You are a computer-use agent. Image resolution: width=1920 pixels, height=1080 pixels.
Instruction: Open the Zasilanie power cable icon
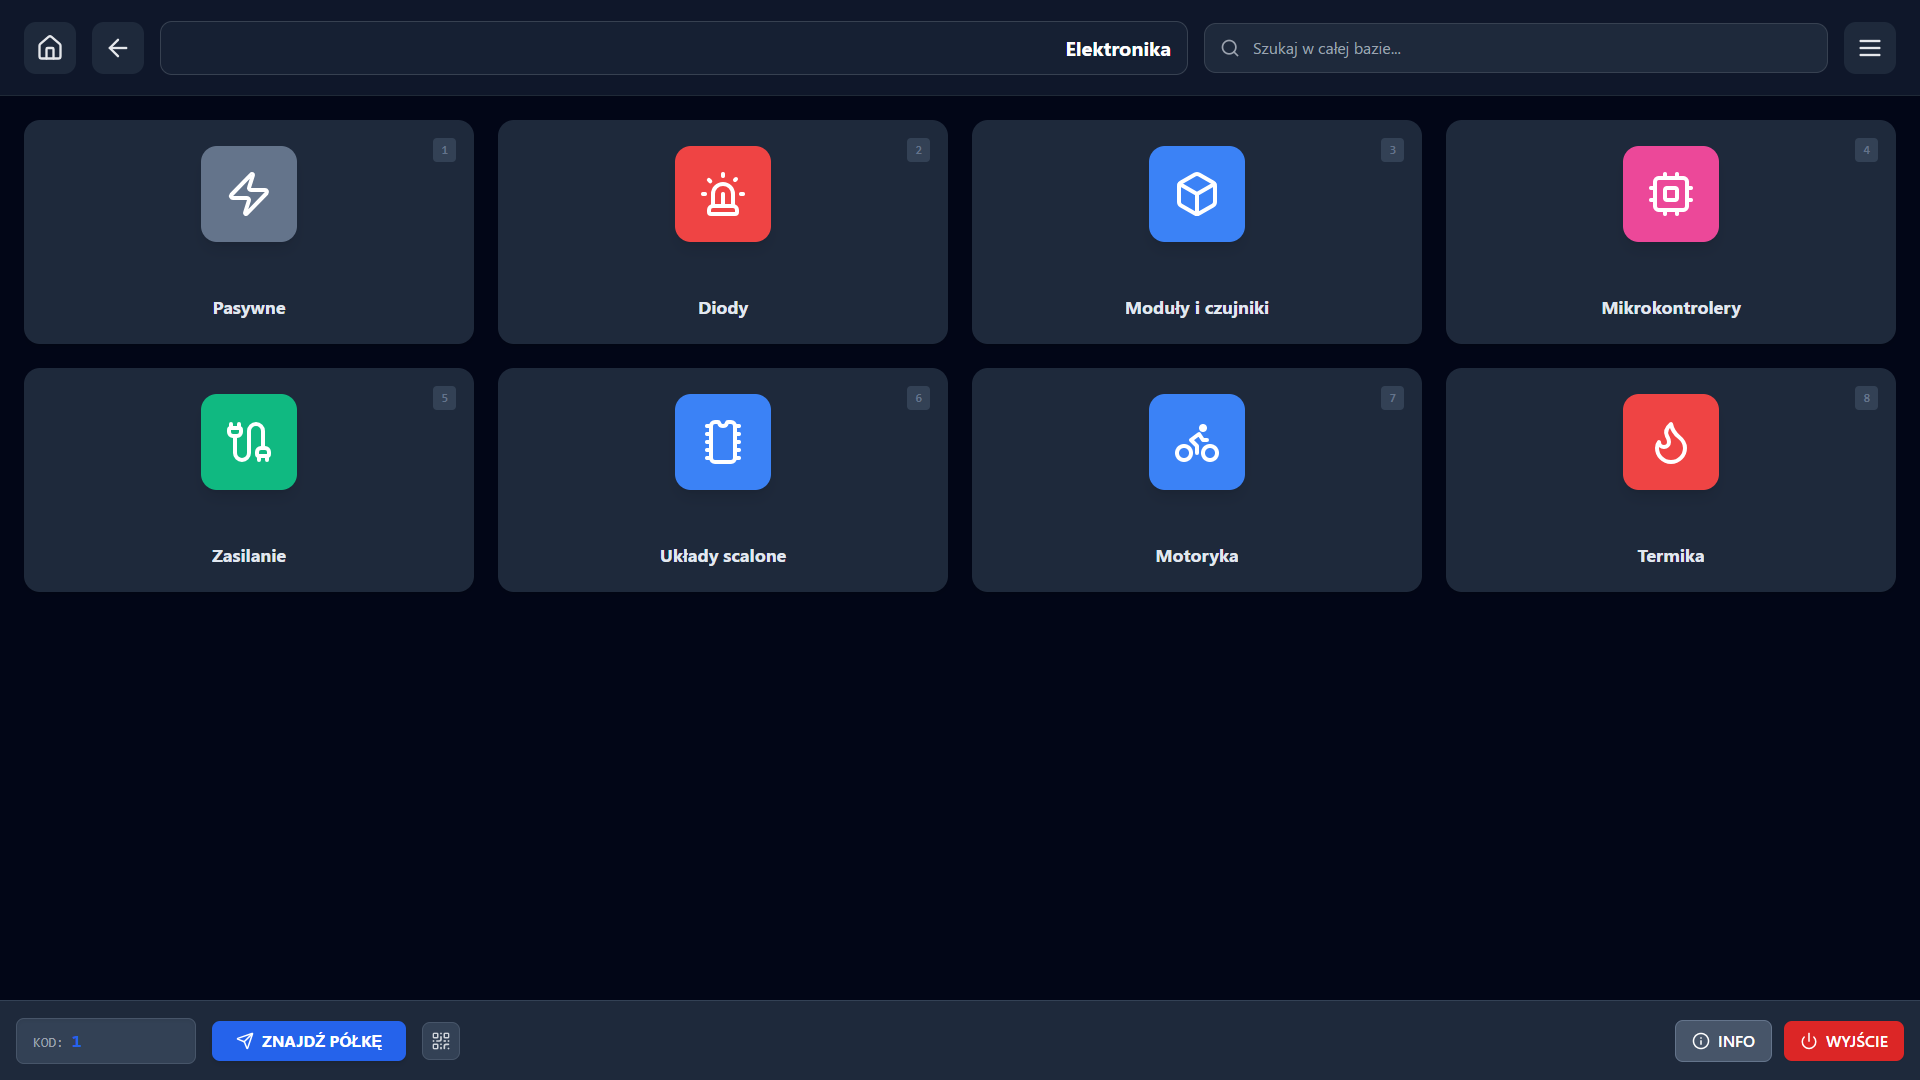(249, 442)
